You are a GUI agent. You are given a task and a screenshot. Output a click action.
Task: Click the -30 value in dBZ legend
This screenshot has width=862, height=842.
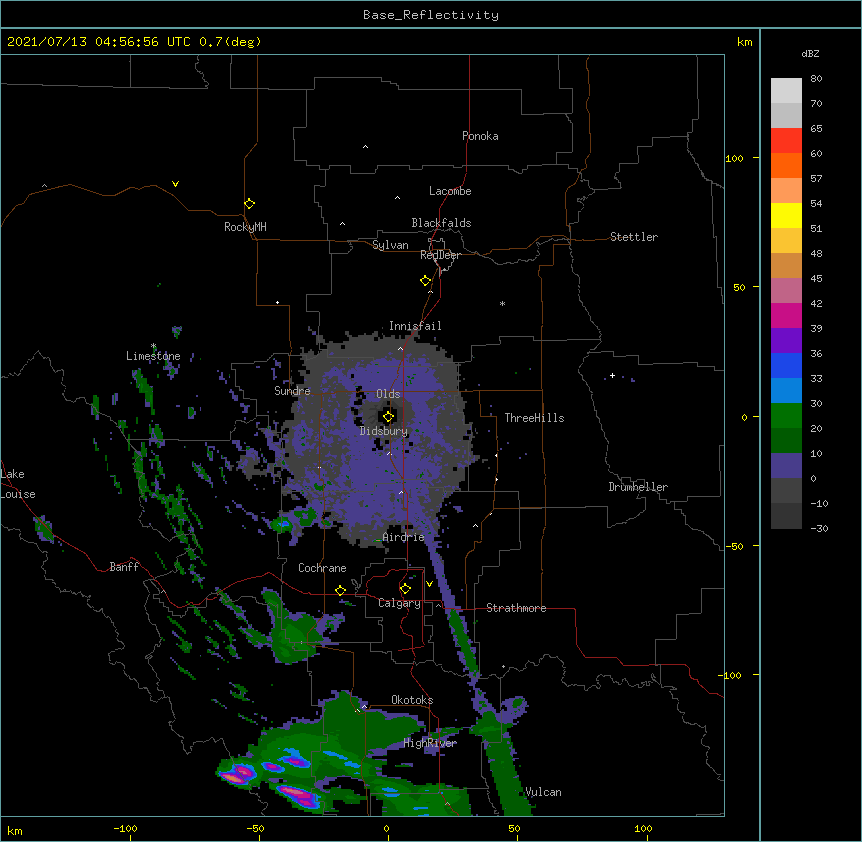(819, 528)
